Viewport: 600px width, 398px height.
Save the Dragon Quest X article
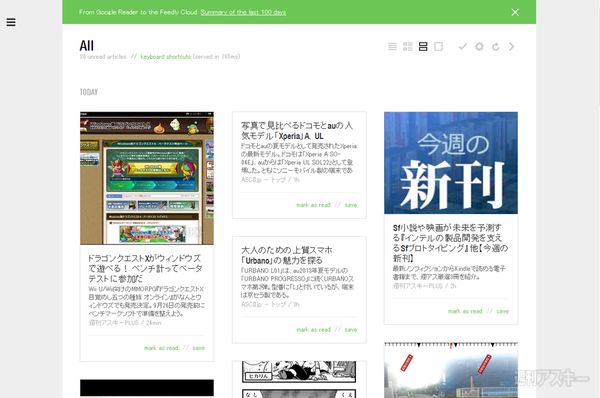(x=199, y=348)
